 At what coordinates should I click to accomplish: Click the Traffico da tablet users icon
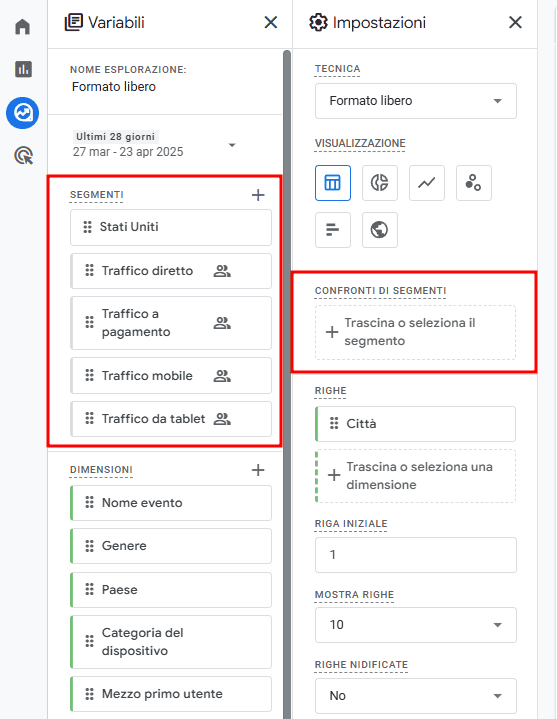point(222,419)
